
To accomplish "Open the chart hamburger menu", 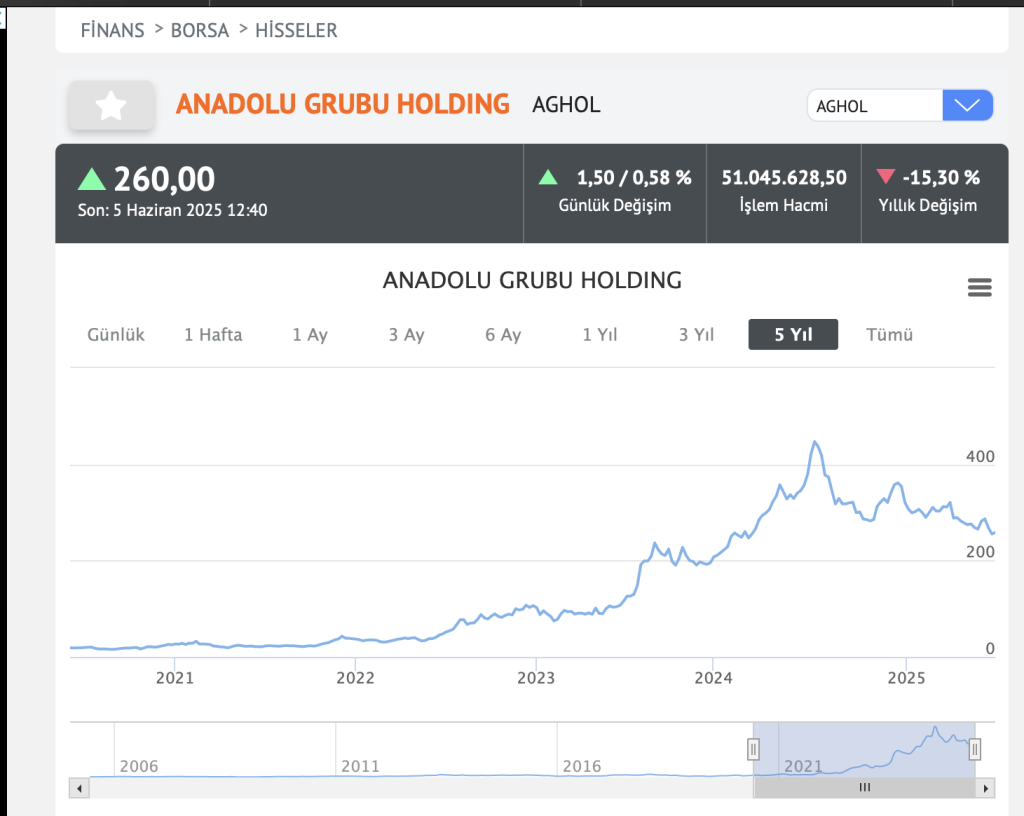I will click(980, 288).
